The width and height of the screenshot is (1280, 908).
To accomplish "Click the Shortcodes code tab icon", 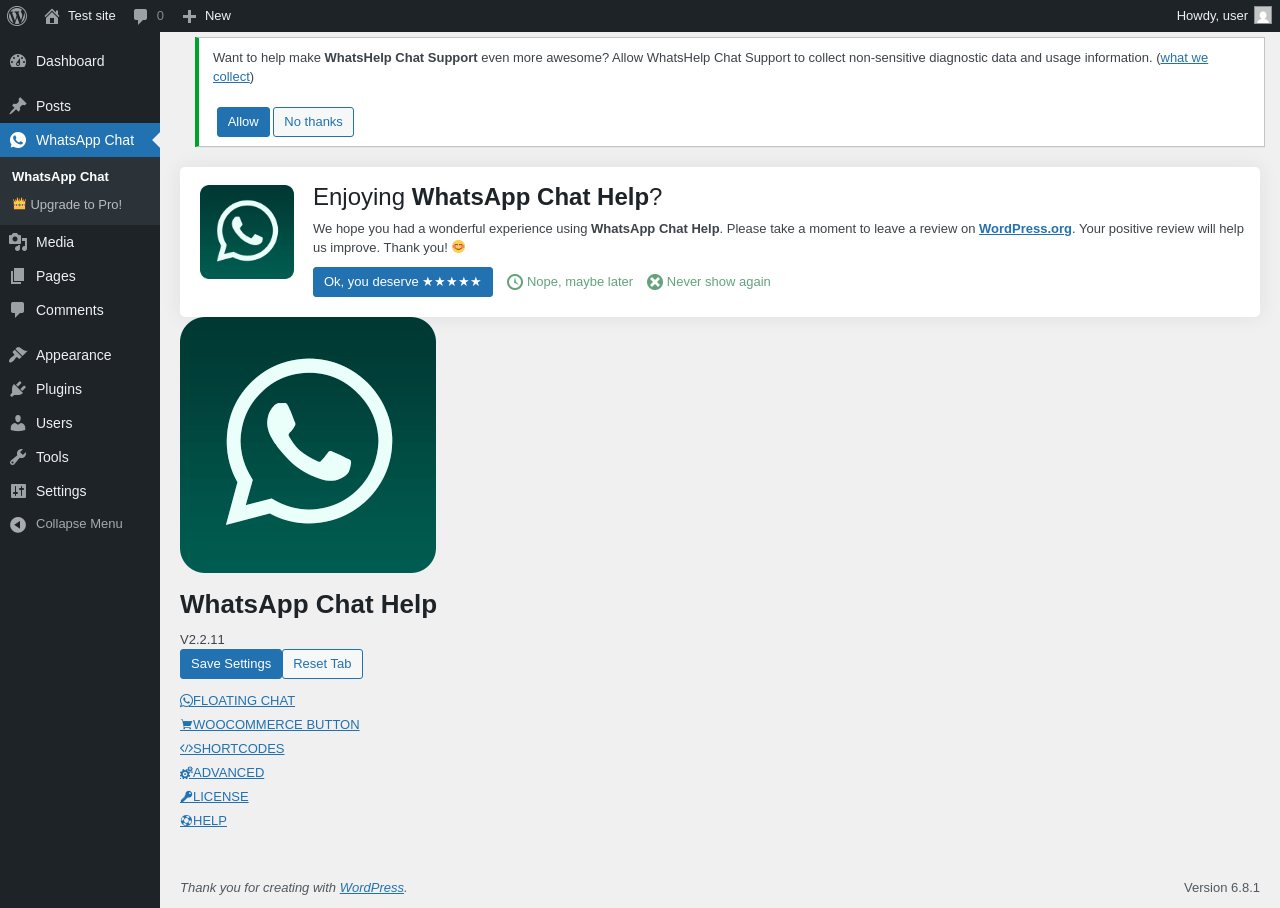I will (186, 748).
